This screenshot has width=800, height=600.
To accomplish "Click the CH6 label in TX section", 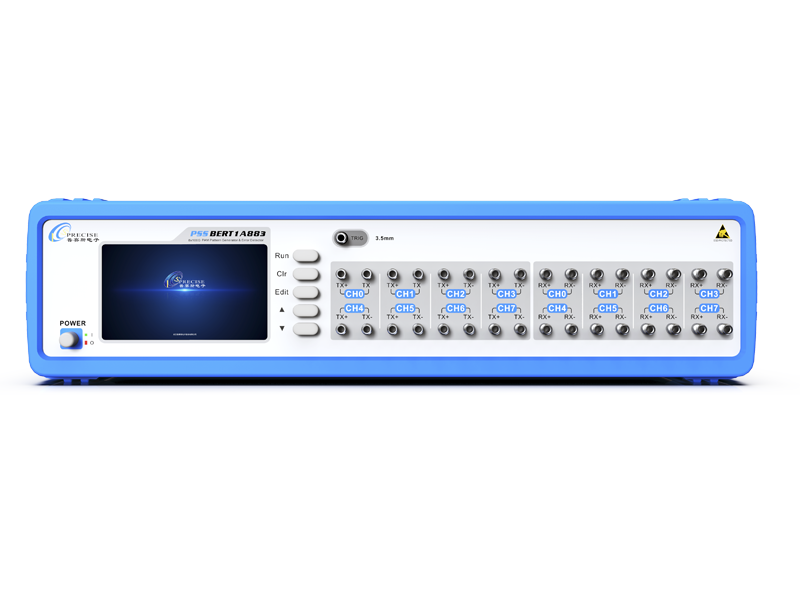I will pos(456,308).
